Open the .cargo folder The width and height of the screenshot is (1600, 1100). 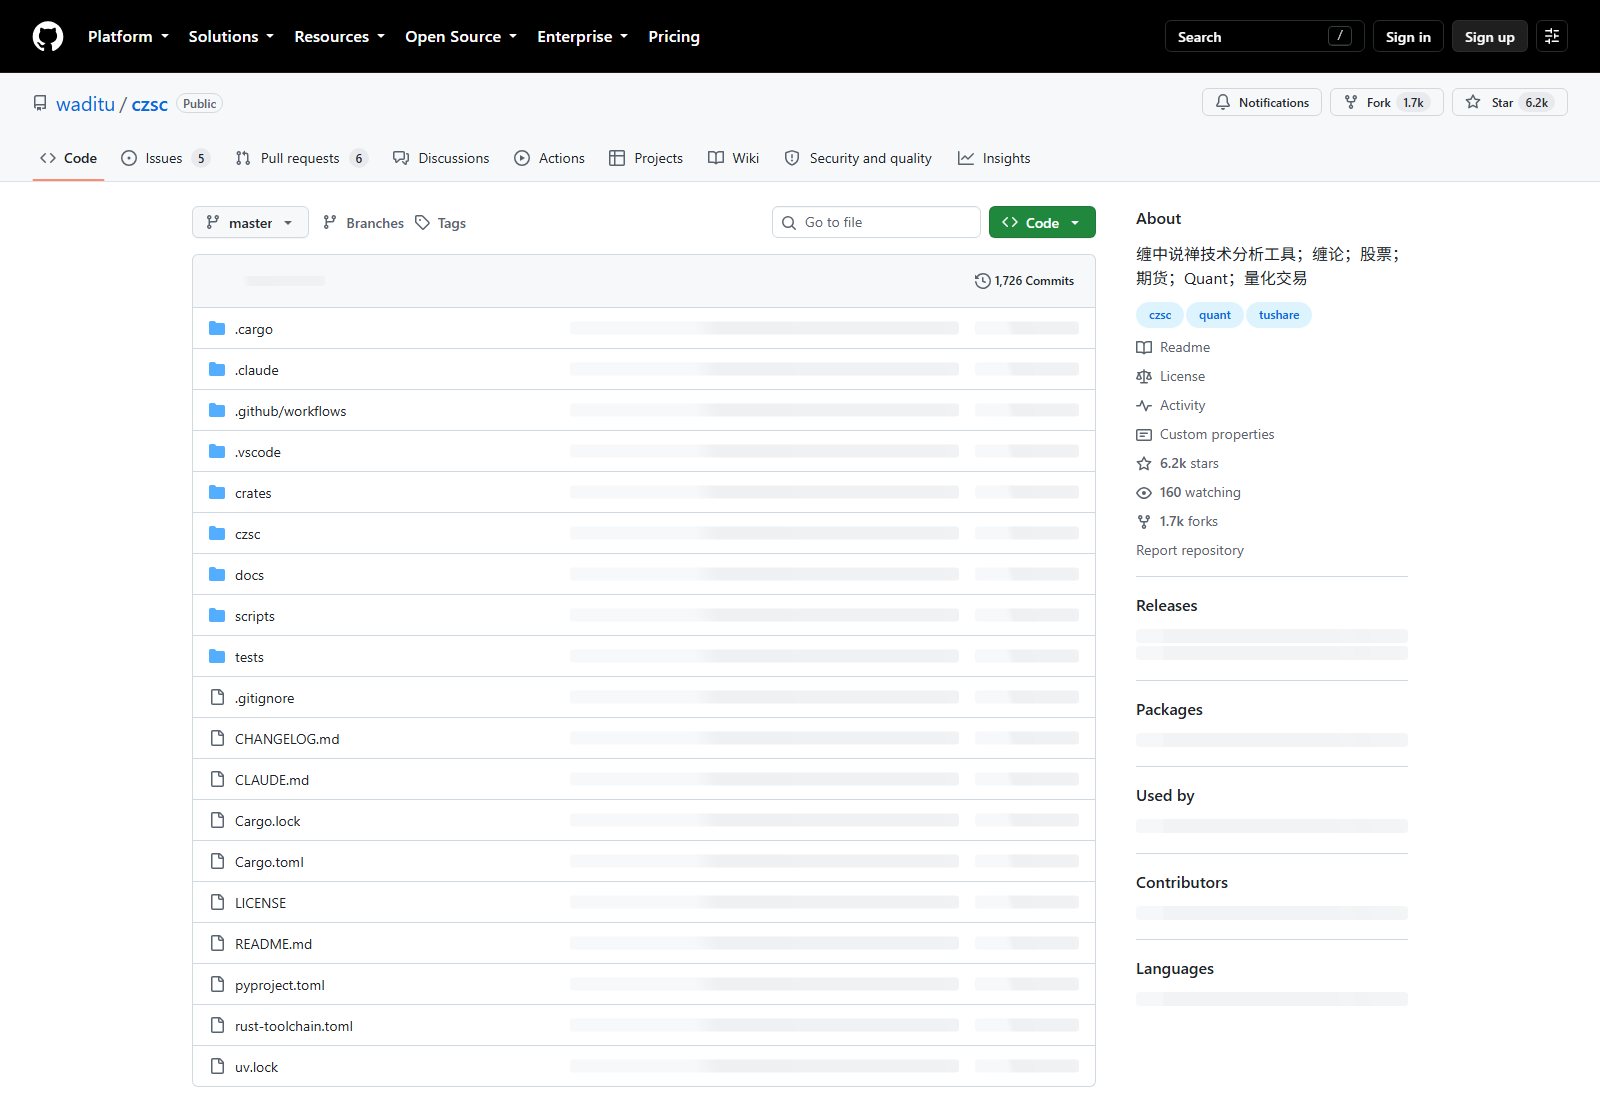coord(254,329)
